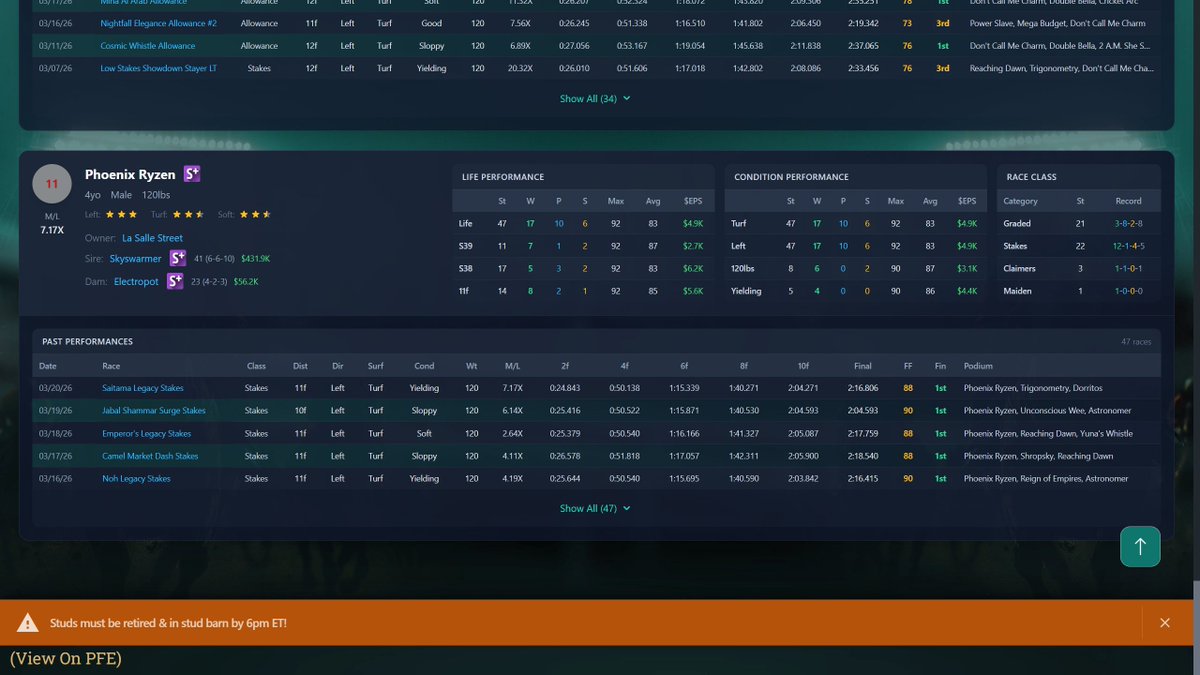Open owner La Salle Street page
1200x675 pixels.
pyautogui.click(x=152, y=238)
